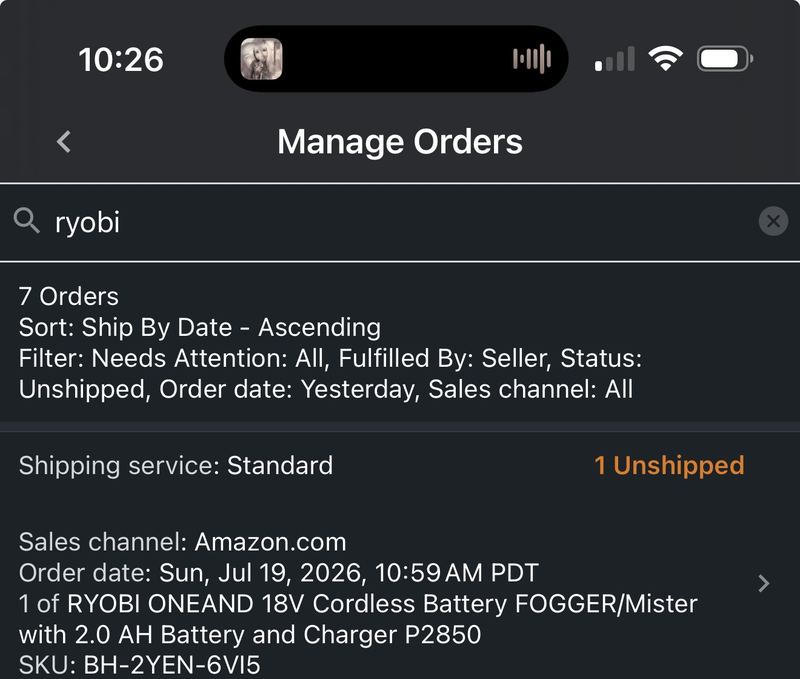
Task: Open the RYOBI order details chevron
Action: pos(763,583)
